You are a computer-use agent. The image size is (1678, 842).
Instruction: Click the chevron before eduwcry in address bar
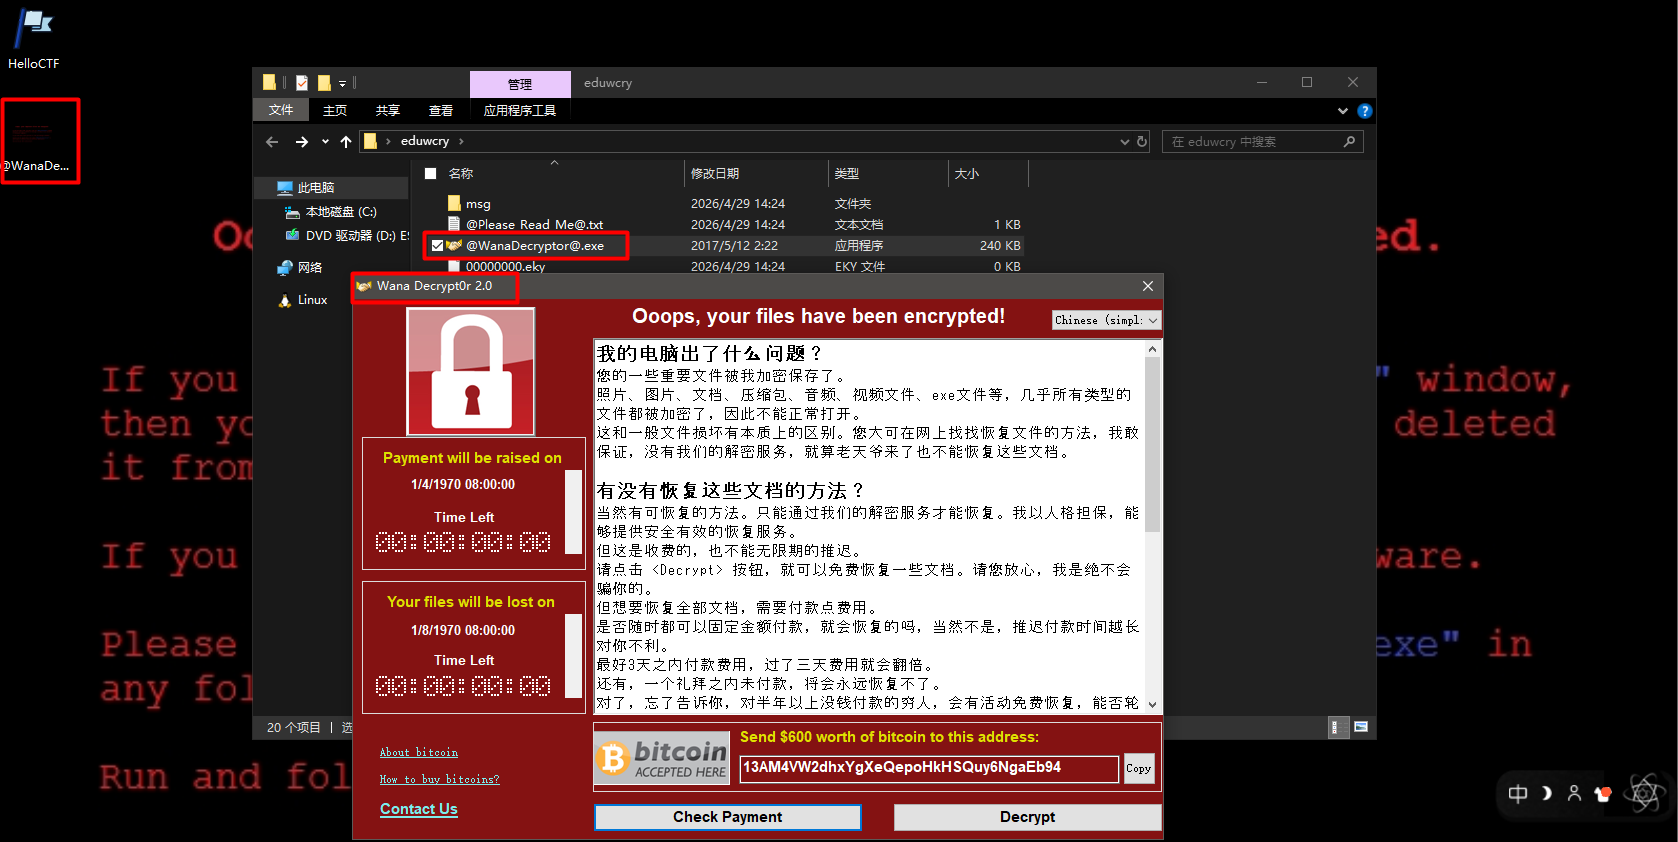(388, 142)
